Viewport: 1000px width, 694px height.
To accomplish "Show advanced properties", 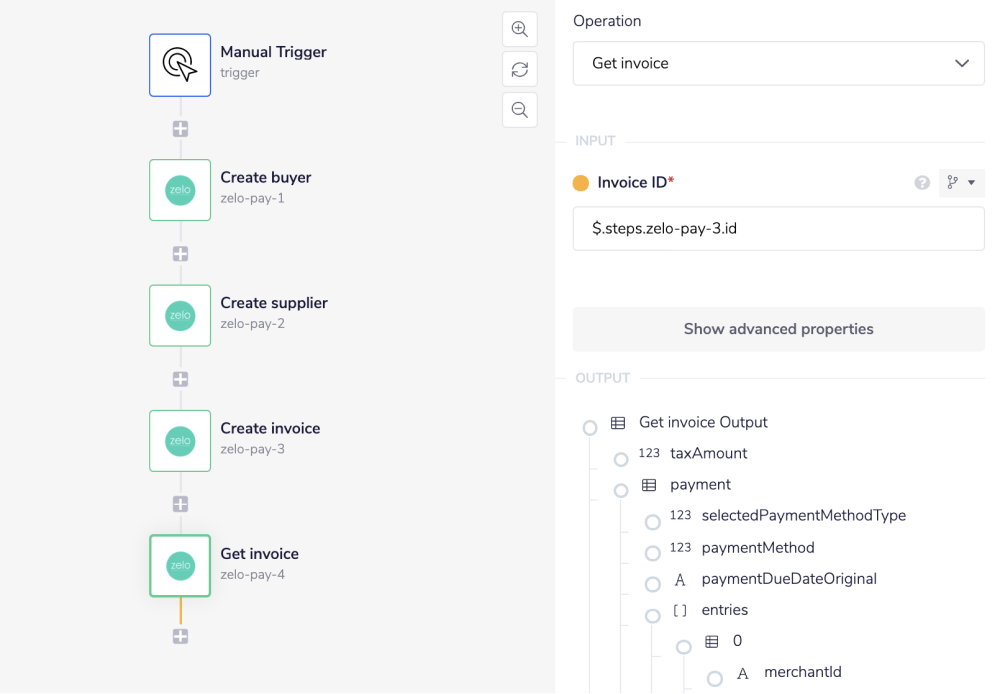I will point(778,329).
